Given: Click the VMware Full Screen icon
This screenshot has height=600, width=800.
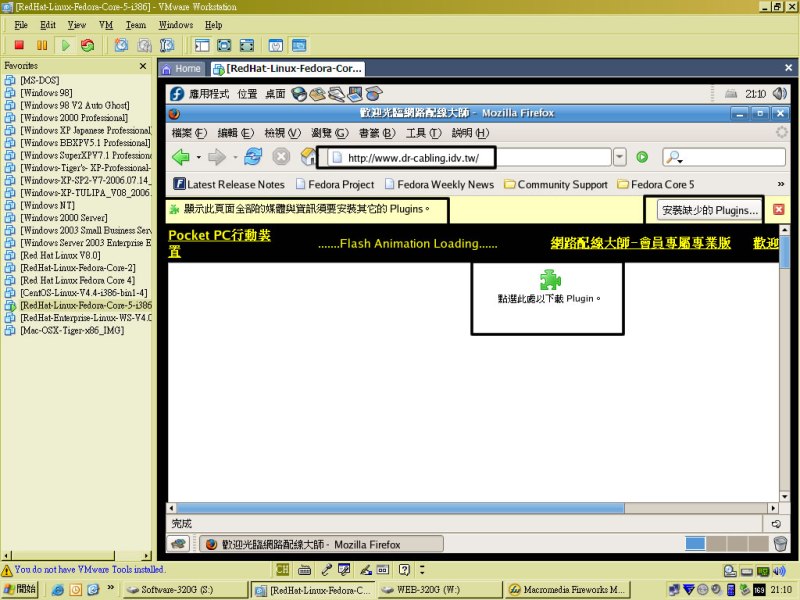Looking at the screenshot, I should coord(224,45).
